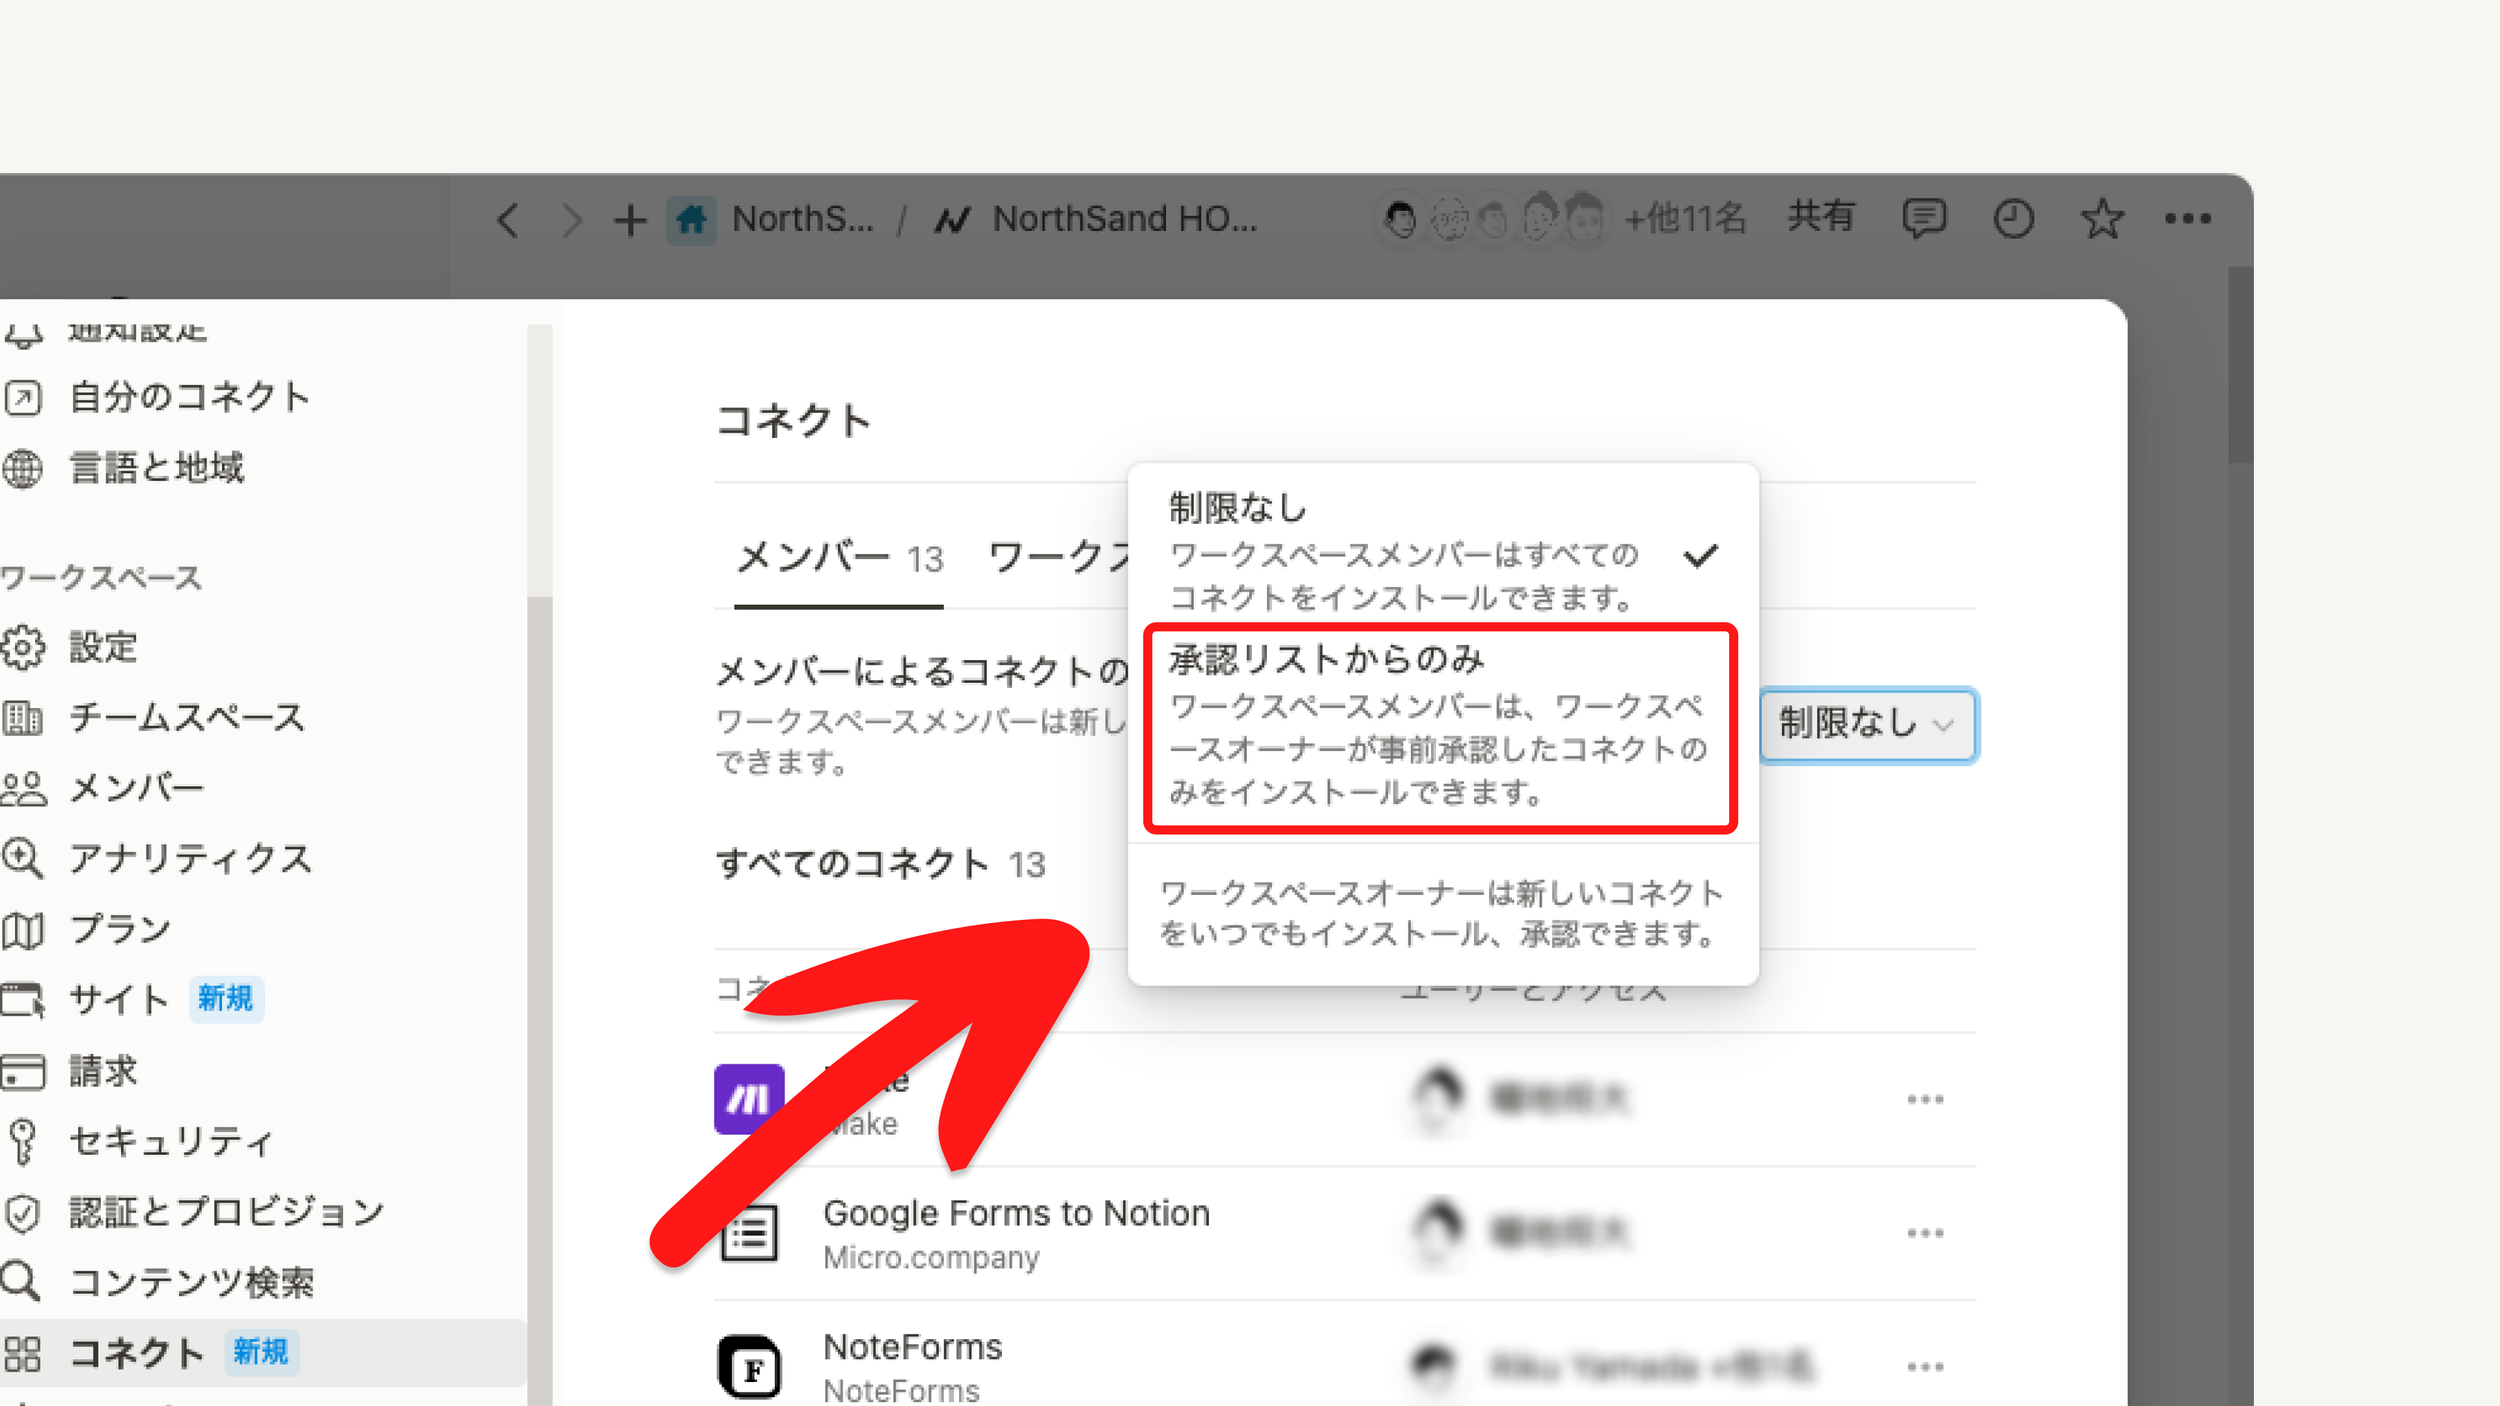Open the comments icon in top bar
2500x1406 pixels.
[1924, 219]
